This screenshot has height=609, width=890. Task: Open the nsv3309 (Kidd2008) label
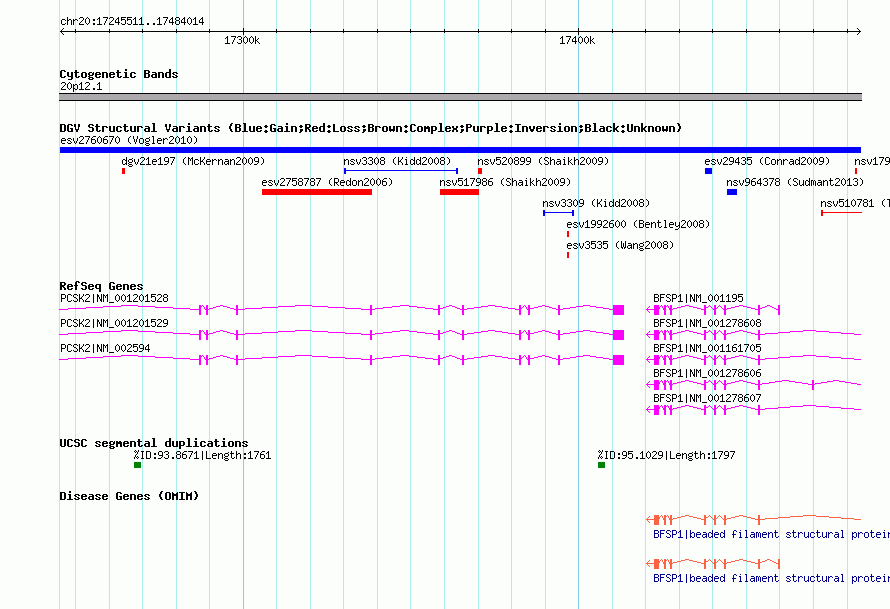(596, 203)
